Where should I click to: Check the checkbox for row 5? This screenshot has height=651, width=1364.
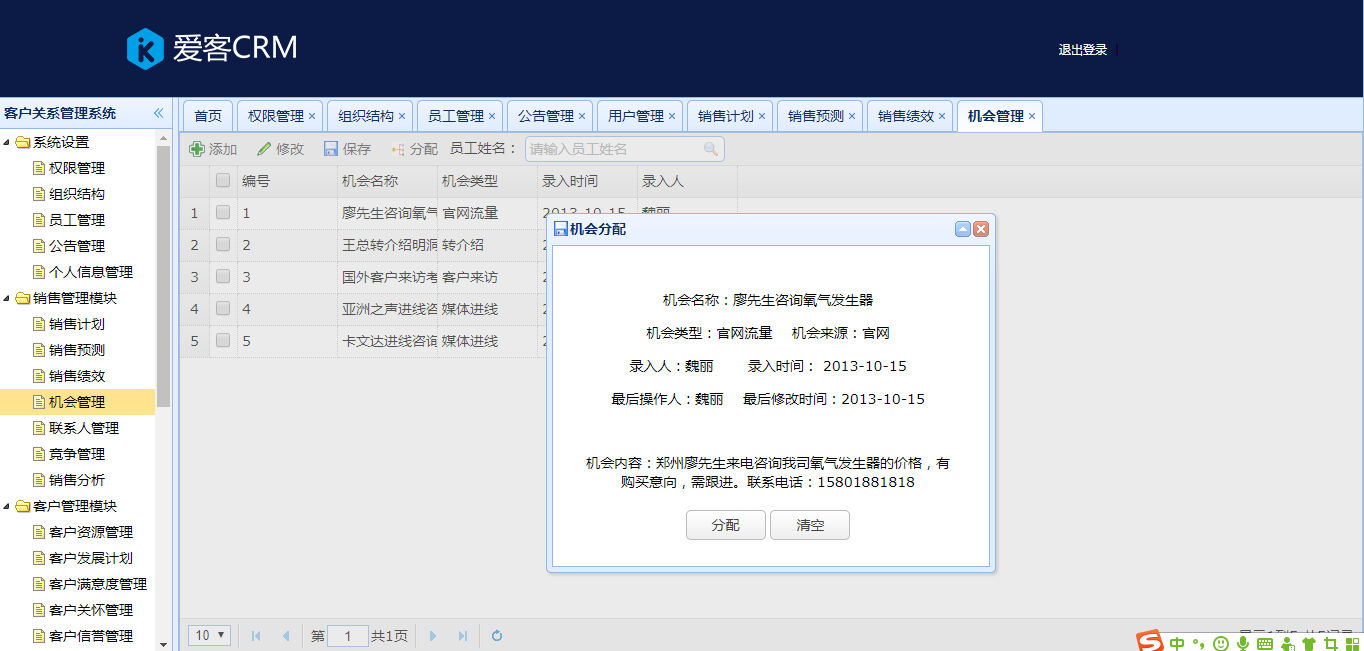223,341
